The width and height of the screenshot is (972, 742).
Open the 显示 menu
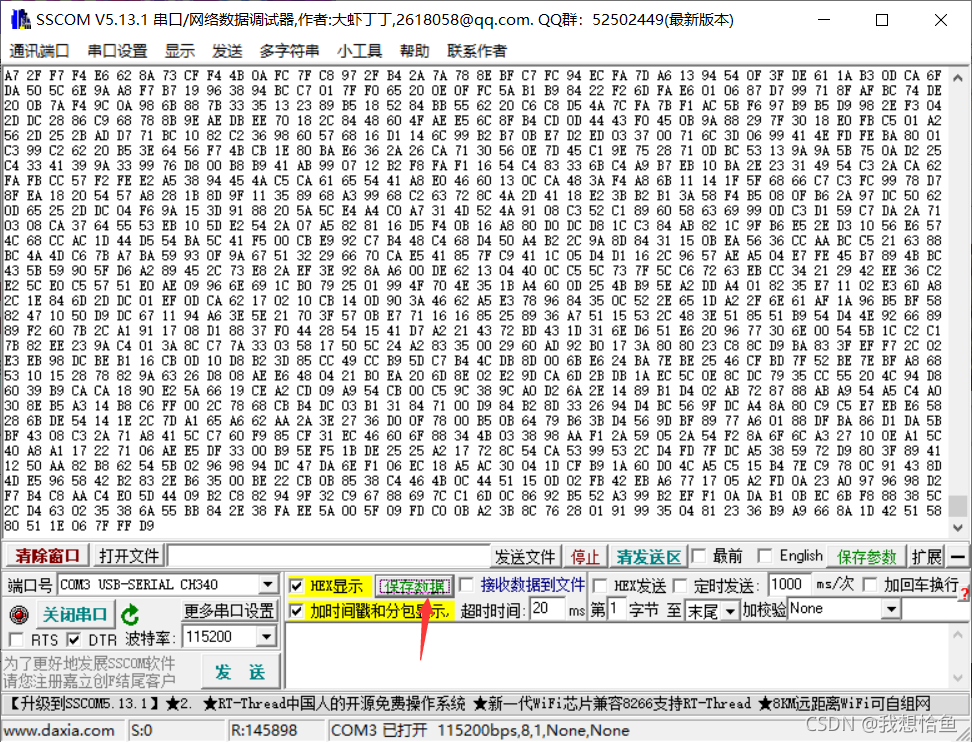coord(180,51)
